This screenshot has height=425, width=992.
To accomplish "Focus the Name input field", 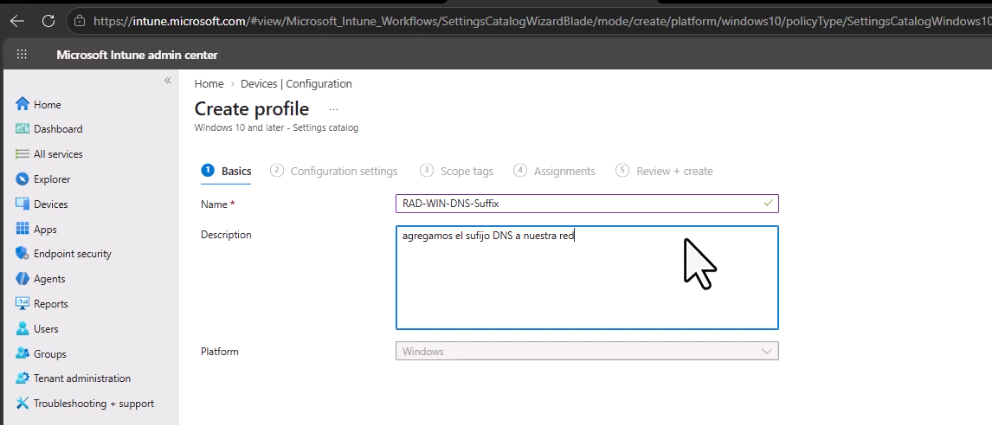I will [x=587, y=204].
